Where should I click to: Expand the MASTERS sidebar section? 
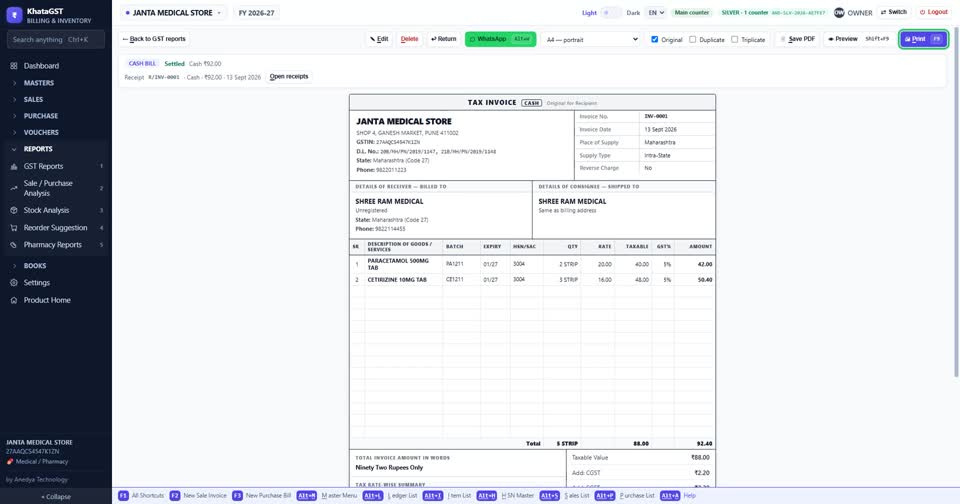tap(55, 83)
